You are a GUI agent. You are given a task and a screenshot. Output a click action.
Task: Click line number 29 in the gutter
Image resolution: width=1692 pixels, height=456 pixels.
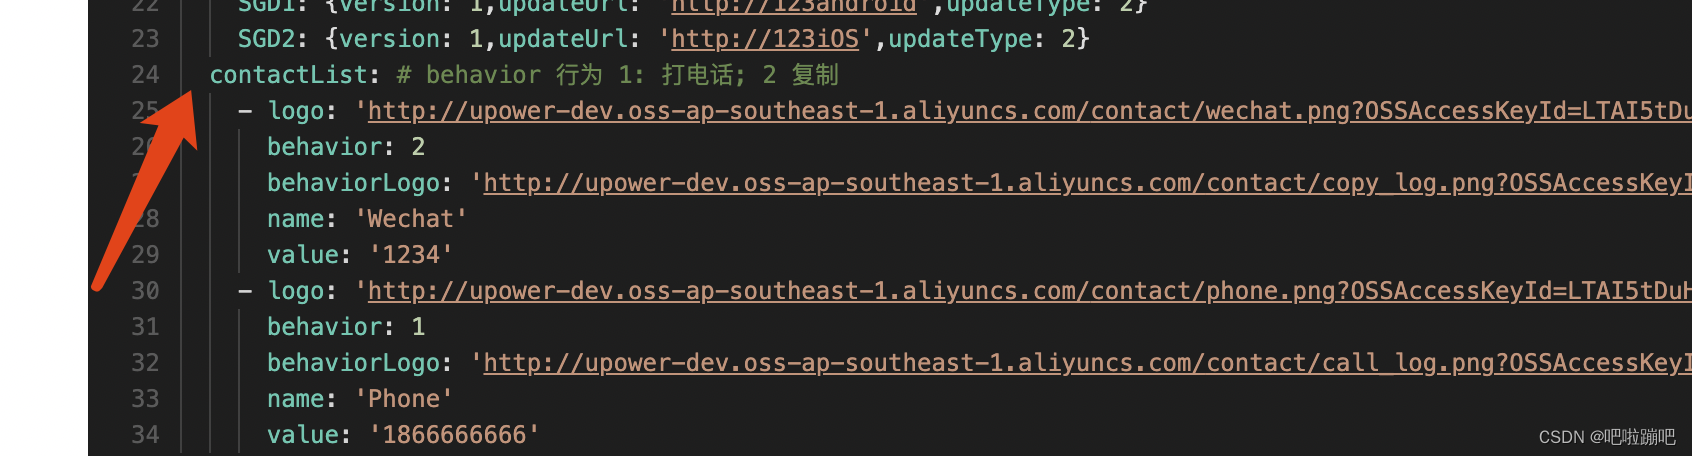145,255
